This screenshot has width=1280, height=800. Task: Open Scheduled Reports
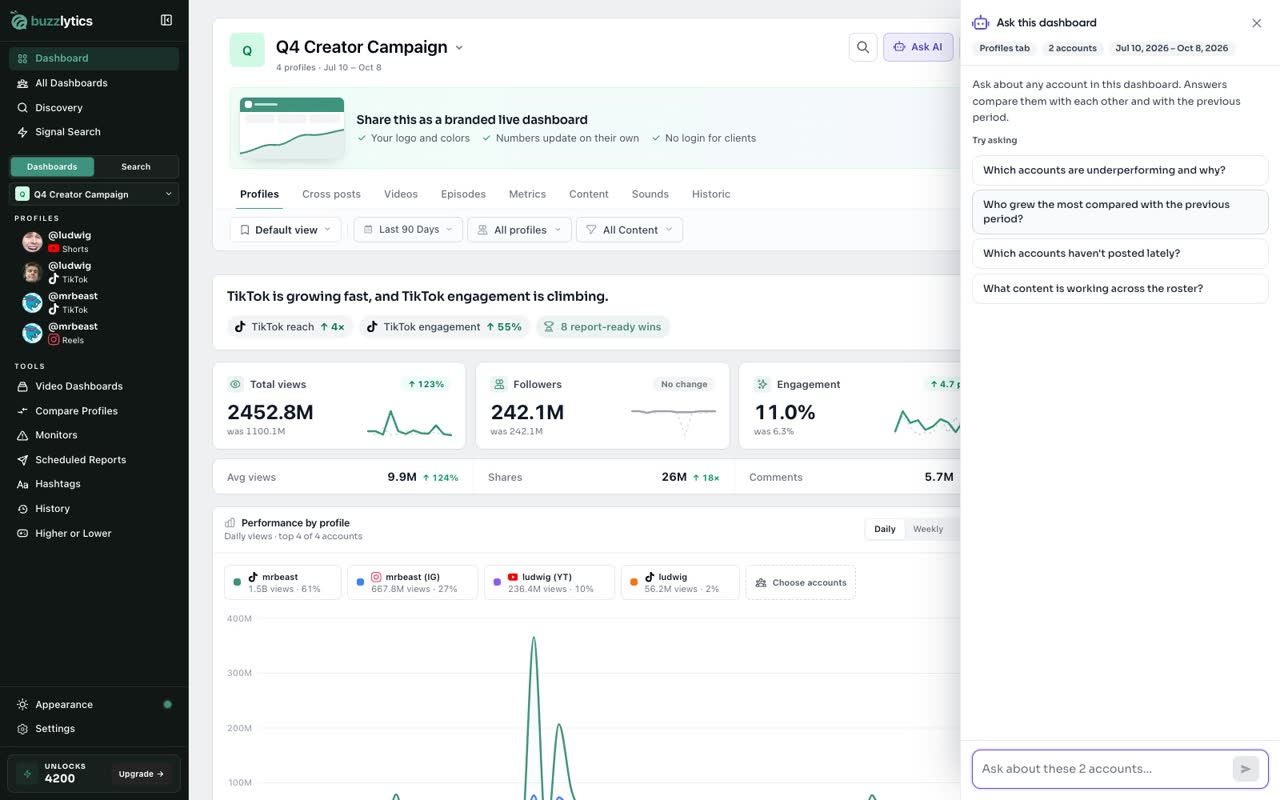point(94,460)
